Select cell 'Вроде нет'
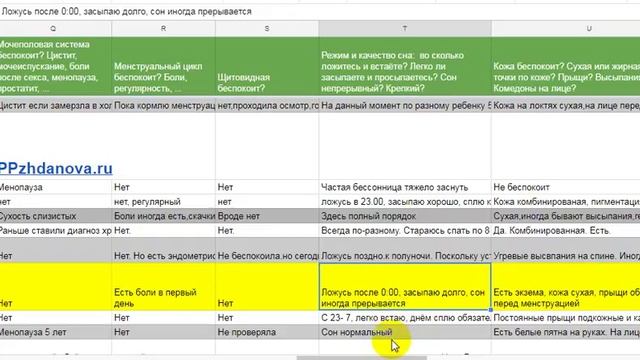Viewport: 640px width, 360px height. [x=267, y=216]
